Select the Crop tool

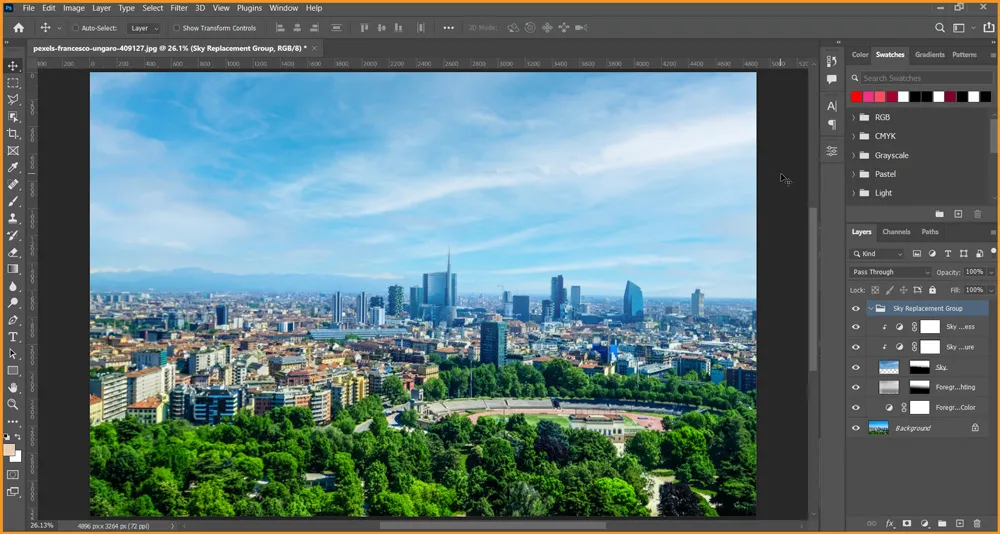point(13,133)
